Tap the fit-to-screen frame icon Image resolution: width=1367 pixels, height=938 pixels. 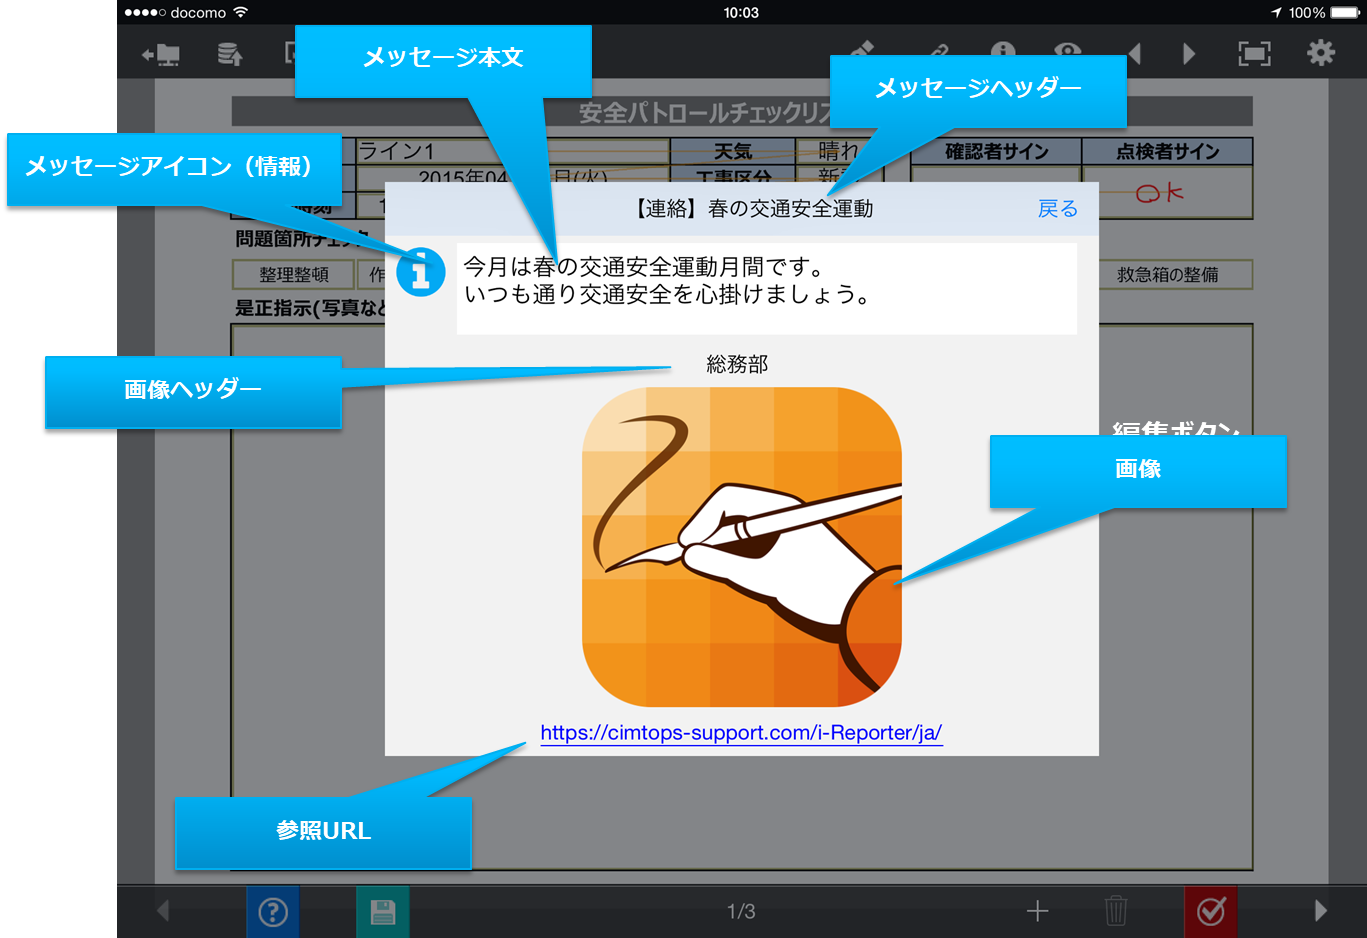click(x=1254, y=54)
